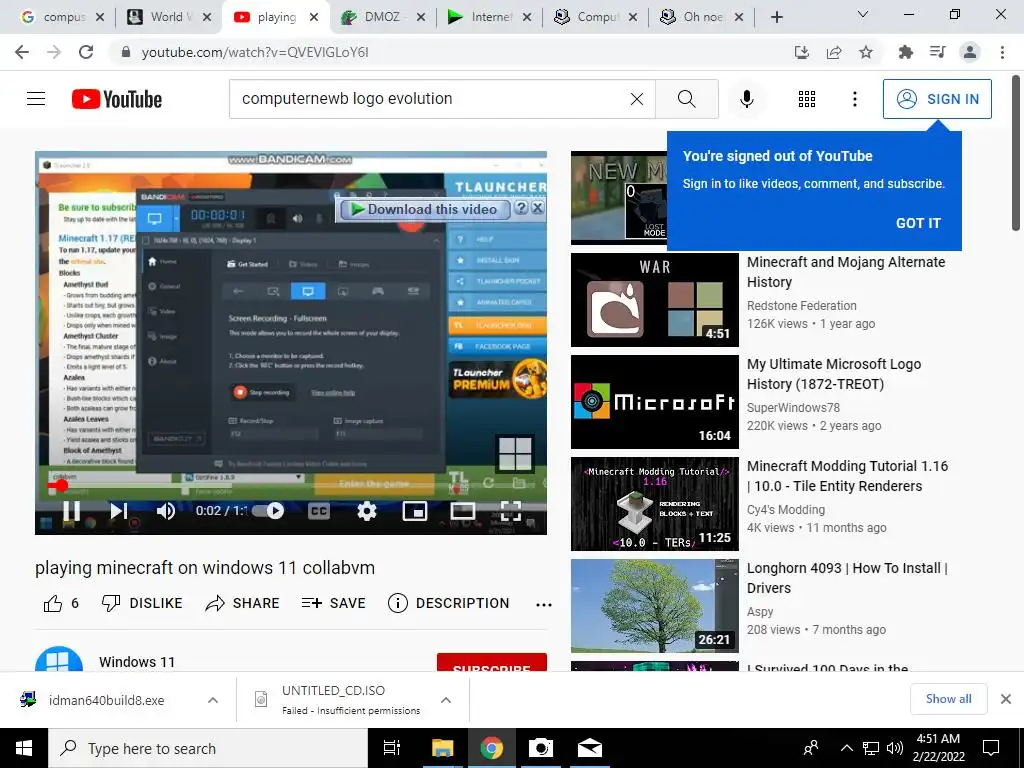Viewport: 1024px width, 768px height.
Task: Open My Ultimate Microsoft Logo History title
Action: coord(834,374)
